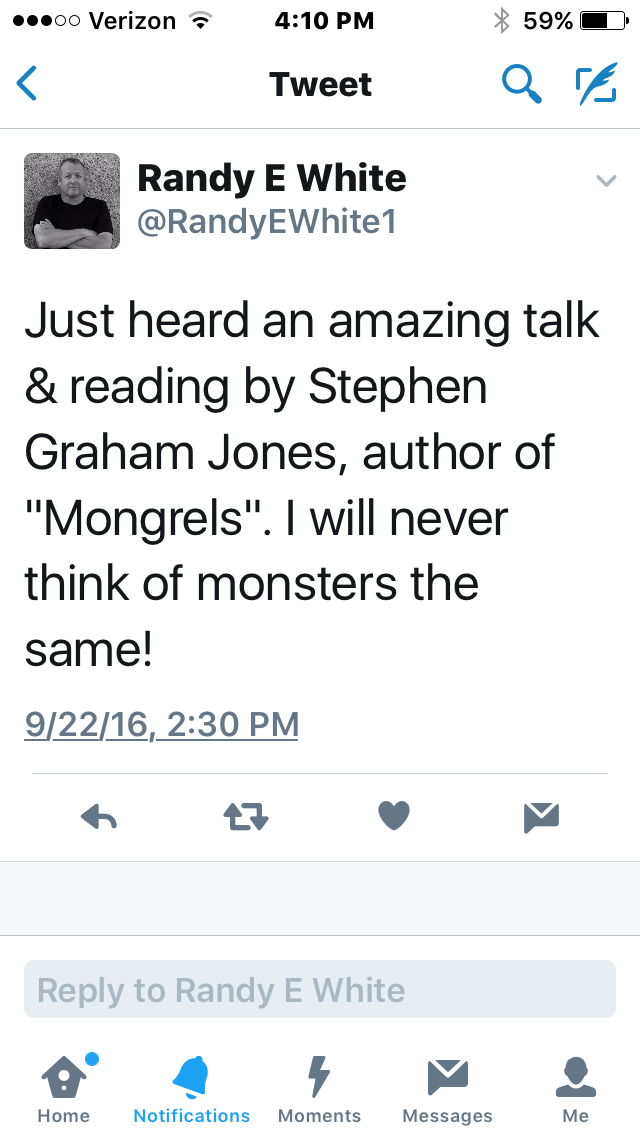
Task: Open Randy E White's profile photo
Action: [72, 201]
